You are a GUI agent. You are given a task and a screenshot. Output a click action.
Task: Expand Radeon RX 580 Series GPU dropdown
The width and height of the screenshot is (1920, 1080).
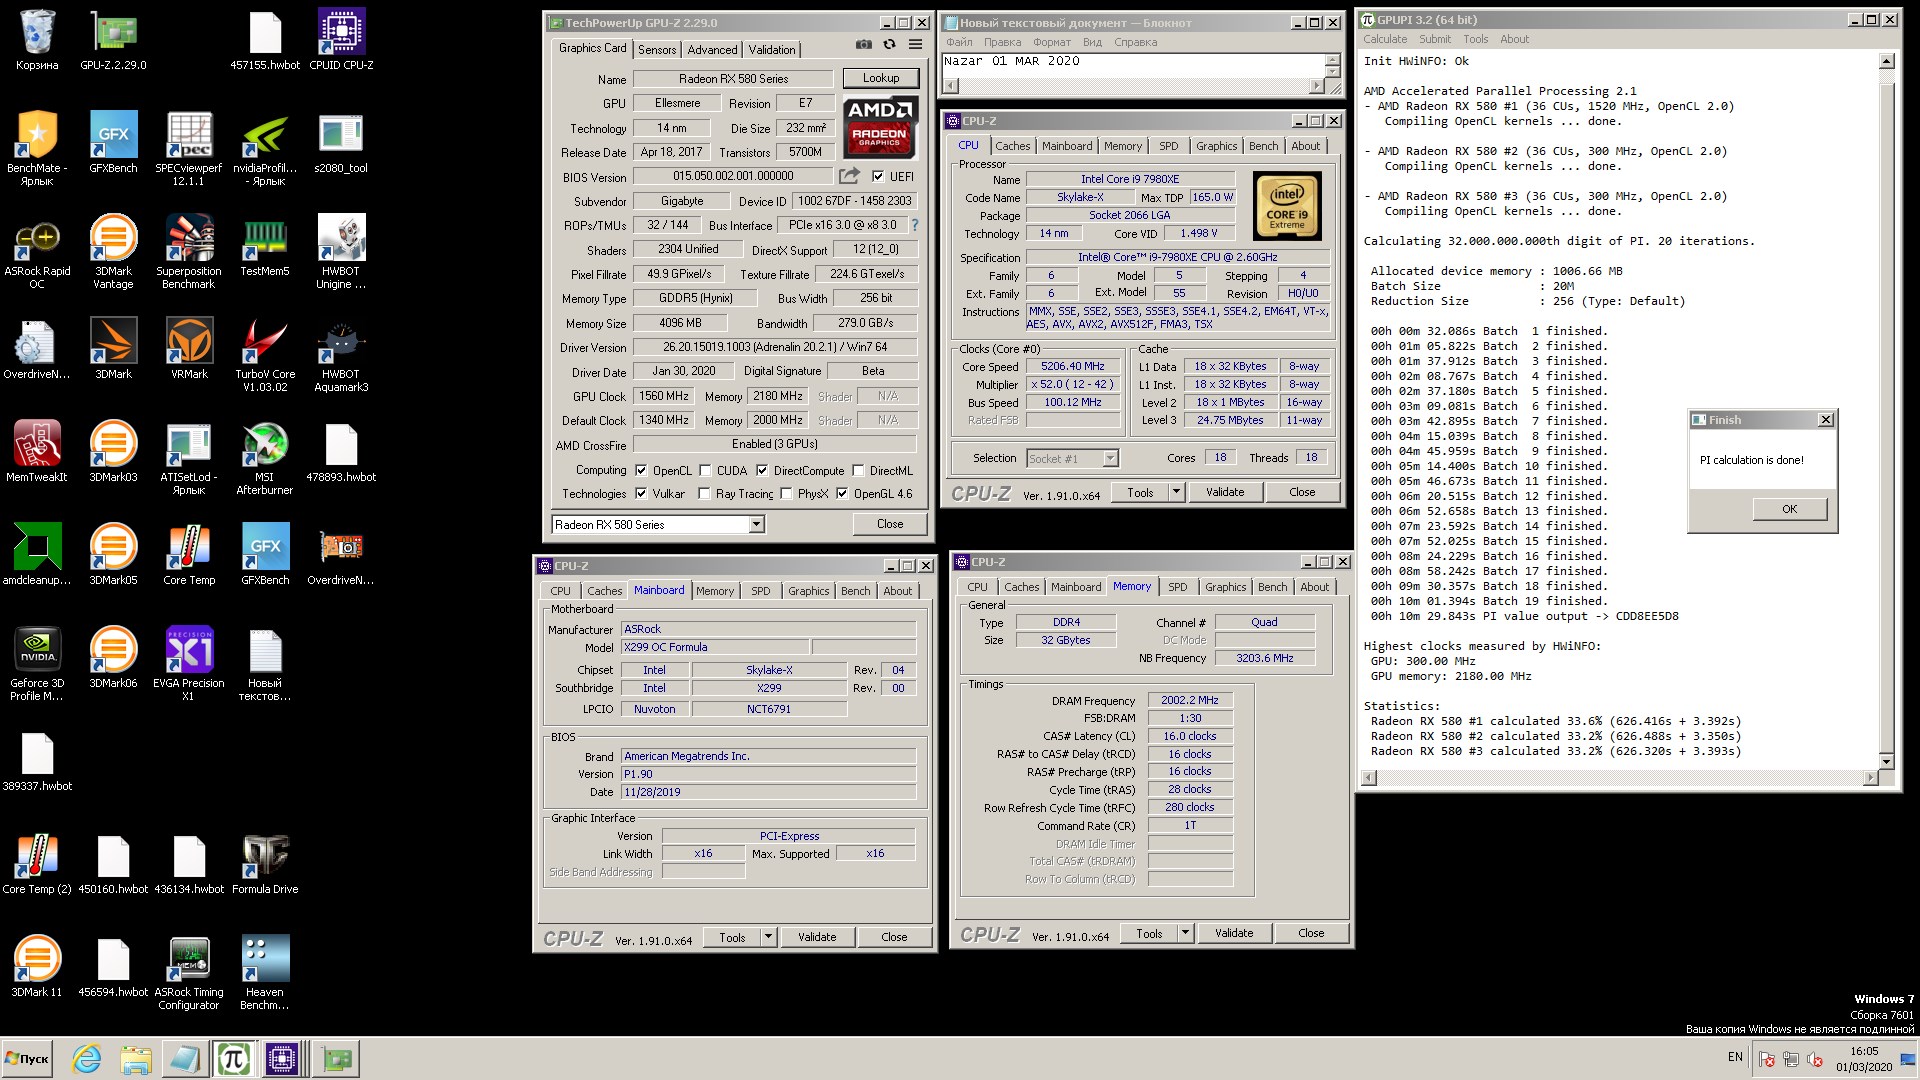[x=756, y=524]
